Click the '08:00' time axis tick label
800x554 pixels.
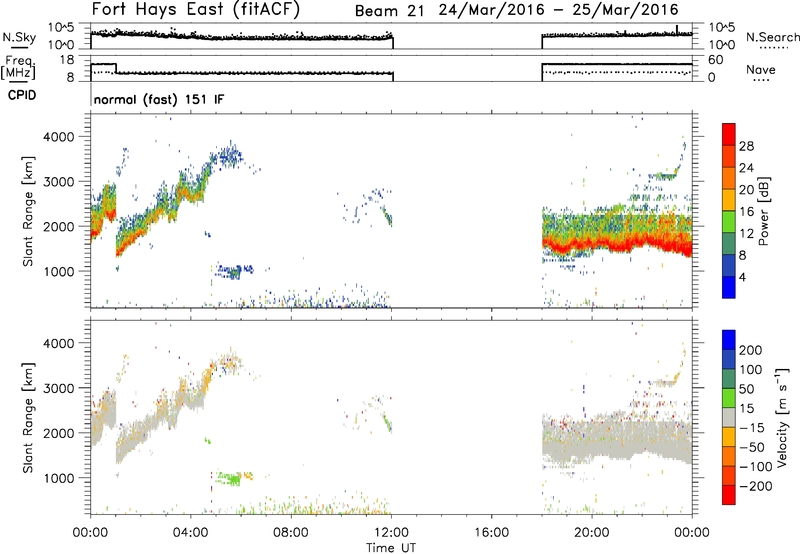pyautogui.click(x=291, y=533)
